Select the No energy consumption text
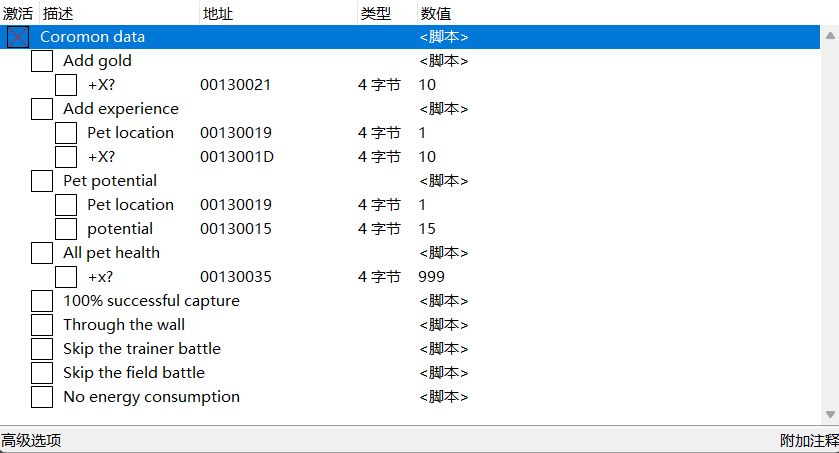Screen dimensions: 839x453 (151, 397)
